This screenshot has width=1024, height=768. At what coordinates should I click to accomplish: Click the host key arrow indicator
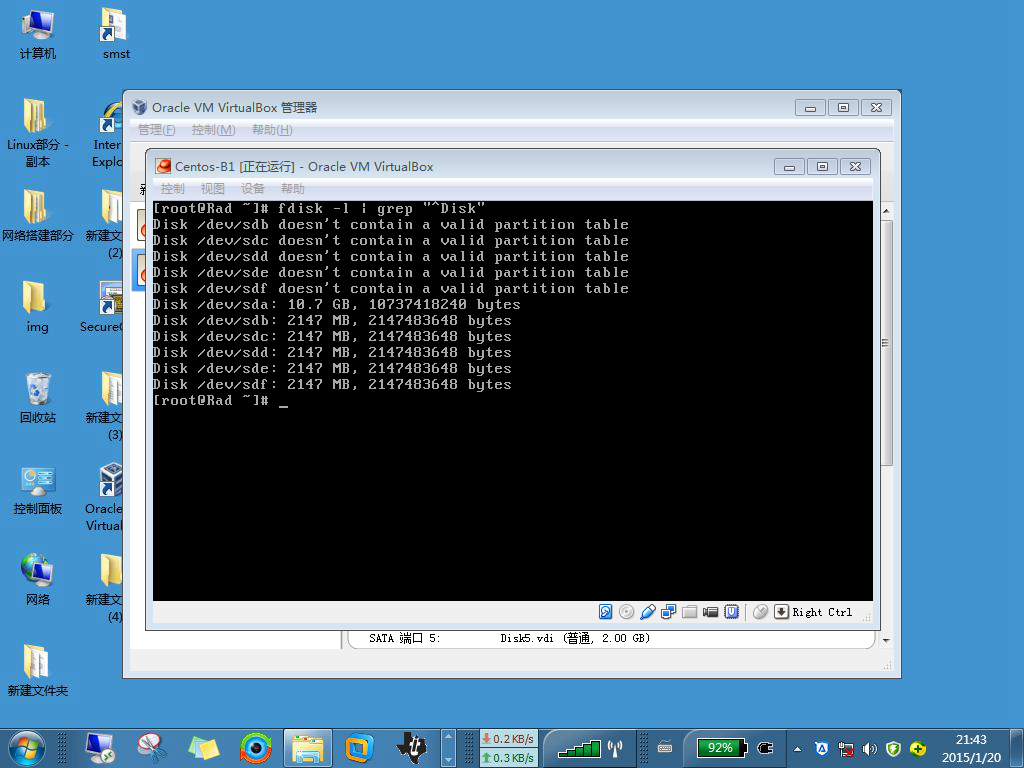pos(781,612)
